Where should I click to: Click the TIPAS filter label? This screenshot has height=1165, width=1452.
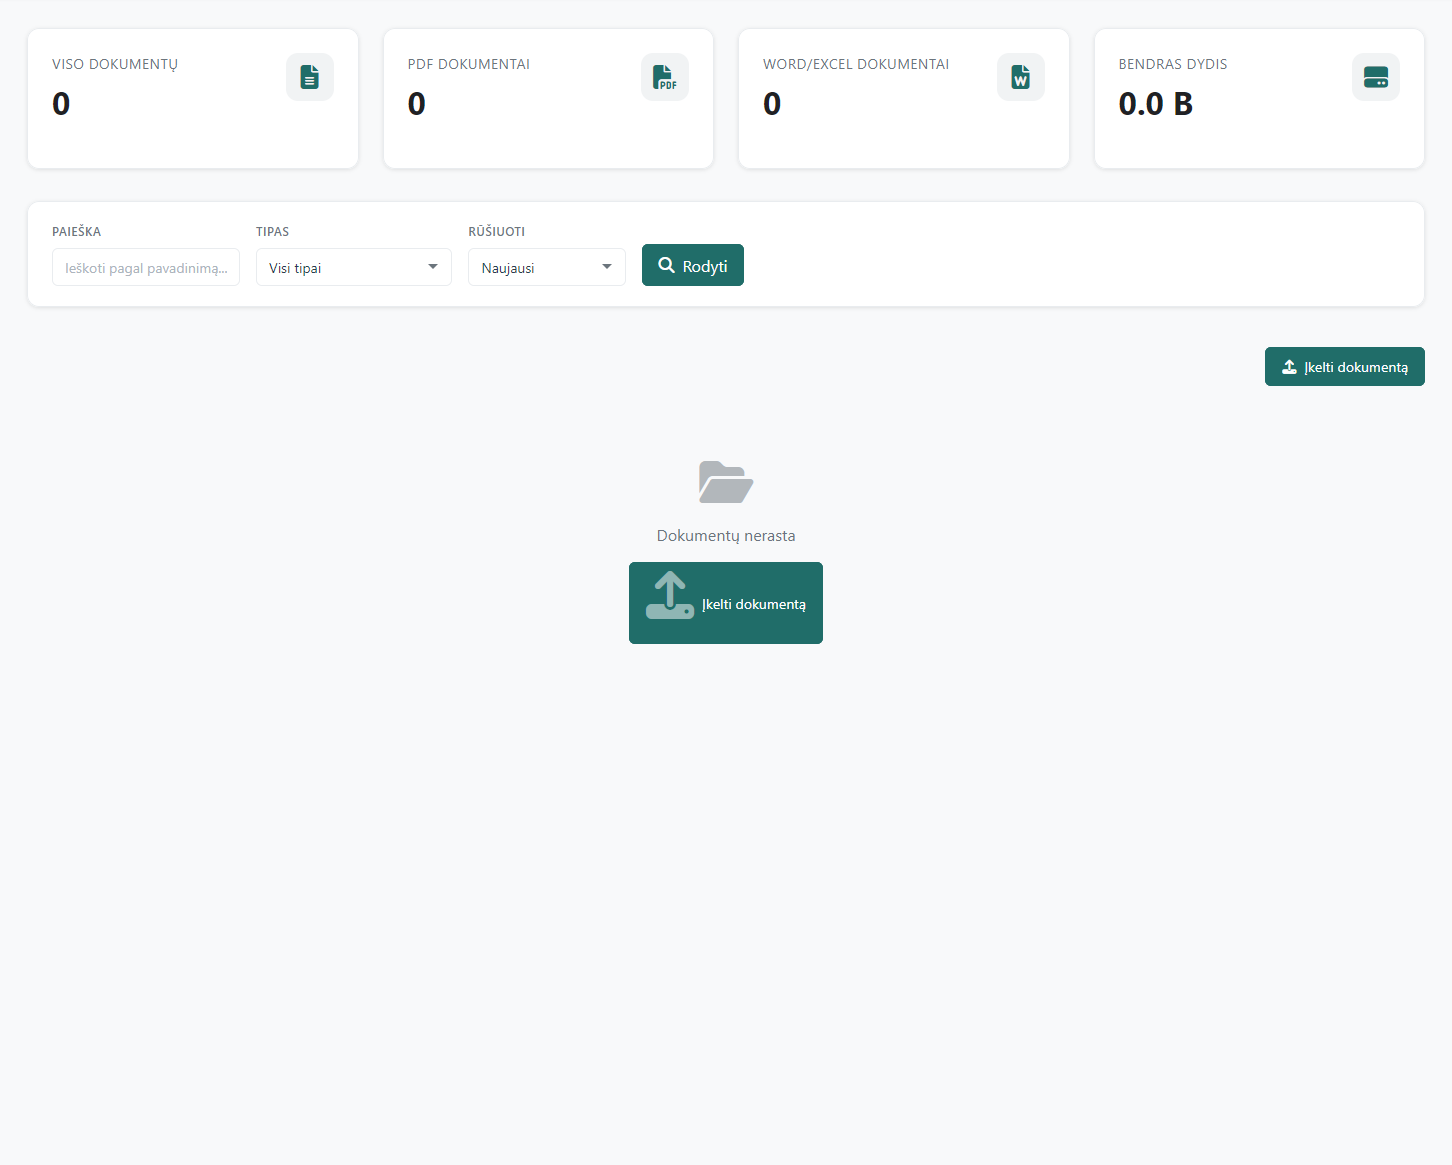[x=272, y=231]
